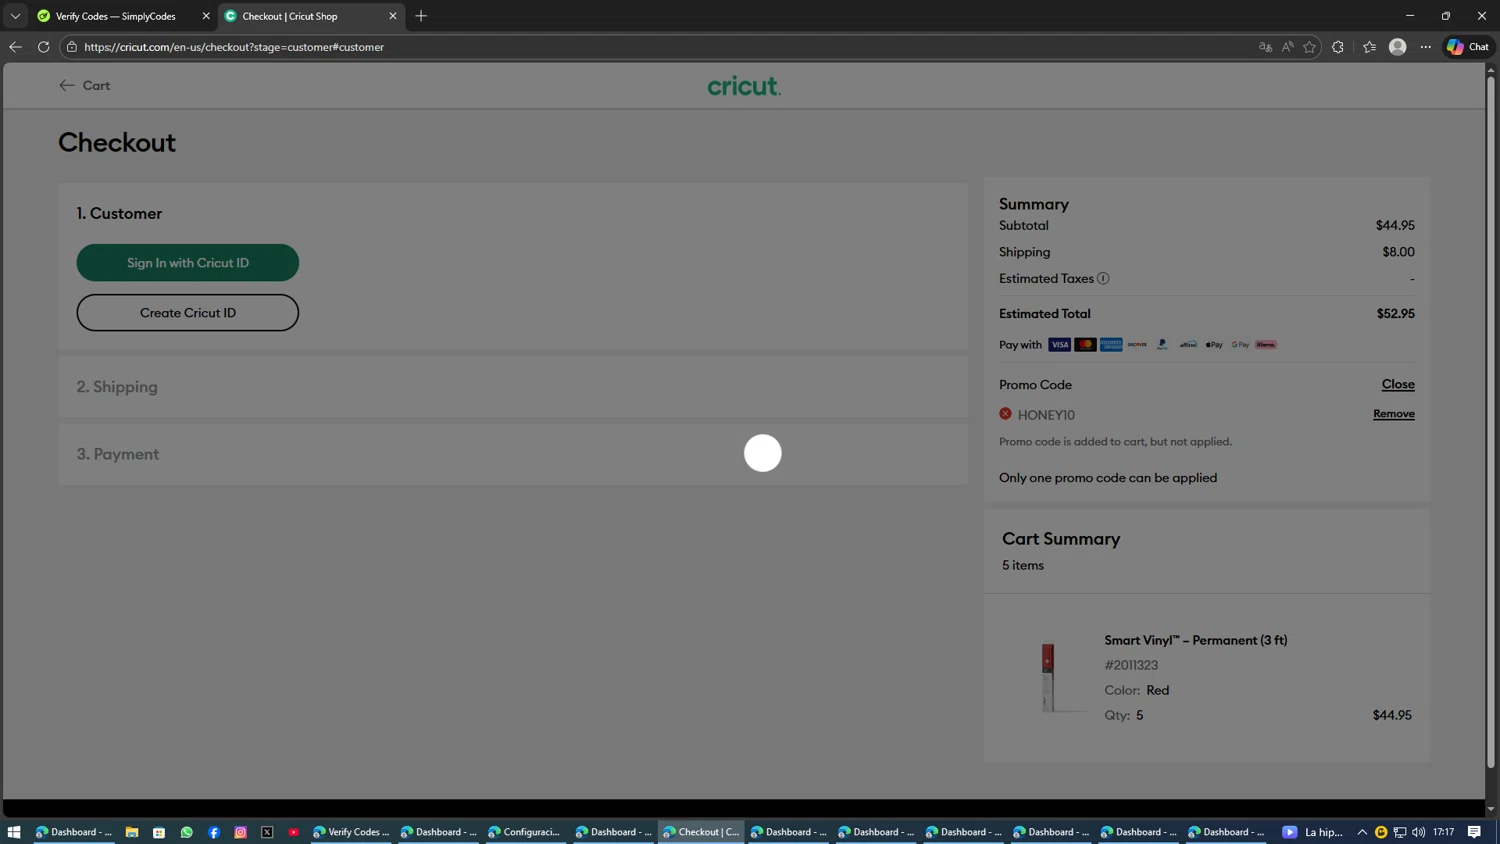The height and width of the screenshot is (844, 1500).
Task: Click Google Pay payment icon
Action: click(x=1240, y=345)
